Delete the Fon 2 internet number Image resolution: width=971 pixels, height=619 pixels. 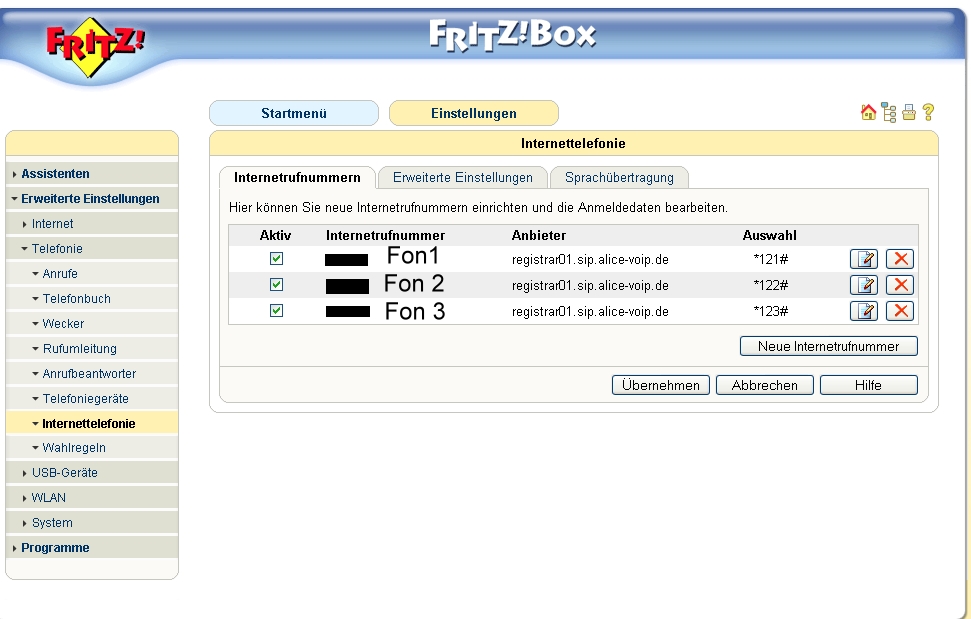[x=900, y=285]
